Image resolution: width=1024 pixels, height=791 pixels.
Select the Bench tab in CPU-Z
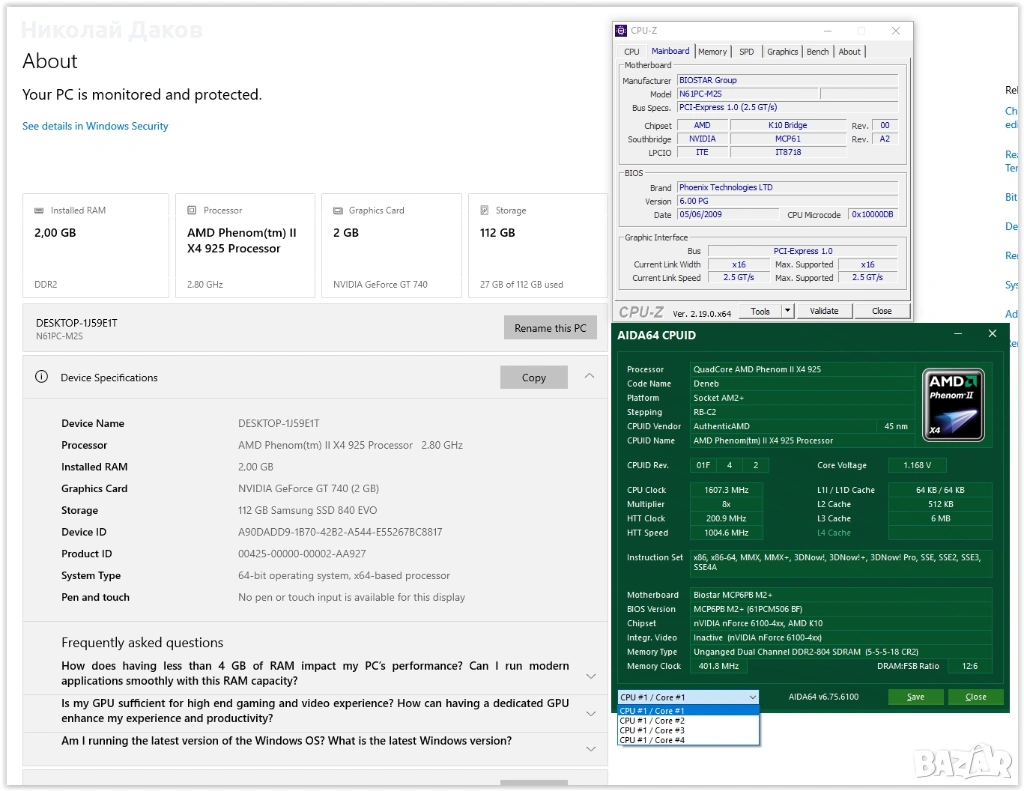click(817, 52)
